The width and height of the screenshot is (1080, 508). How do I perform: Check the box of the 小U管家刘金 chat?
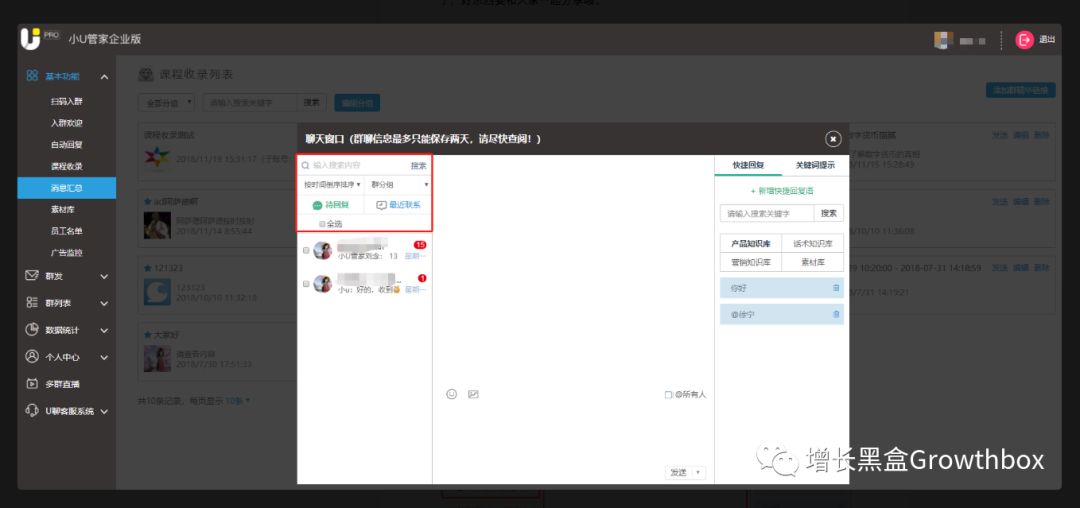306,251
